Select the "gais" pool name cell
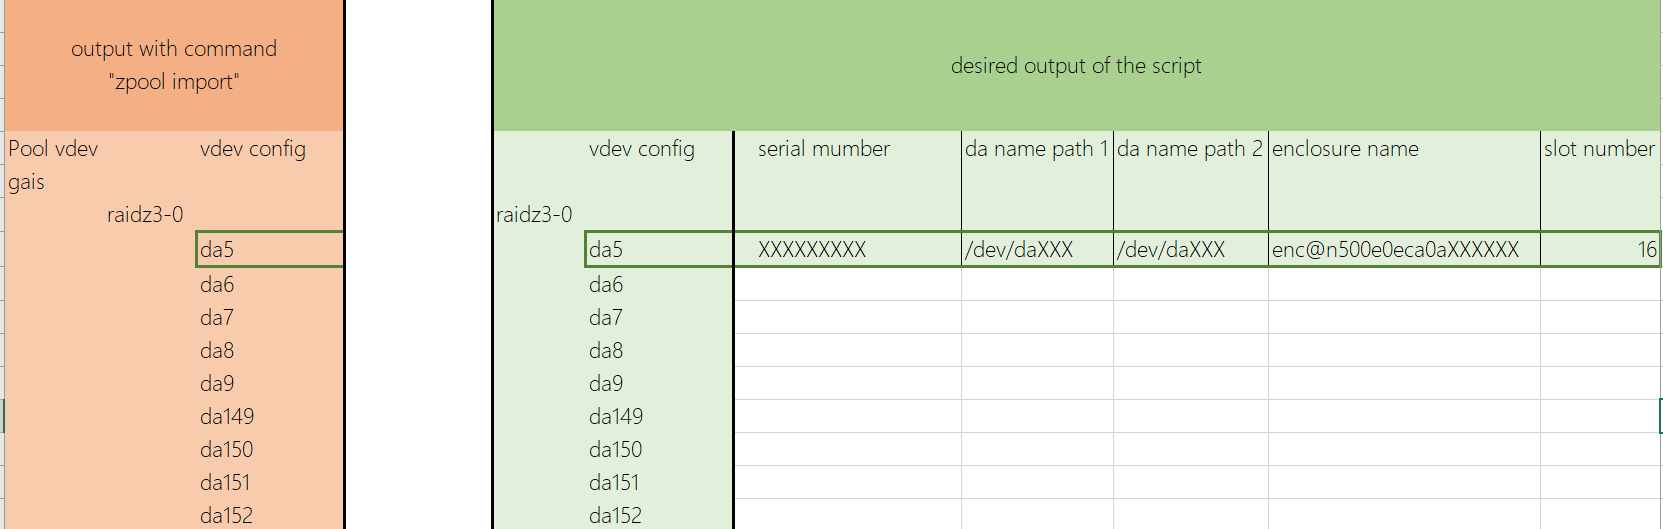 [x=27, y=182]
